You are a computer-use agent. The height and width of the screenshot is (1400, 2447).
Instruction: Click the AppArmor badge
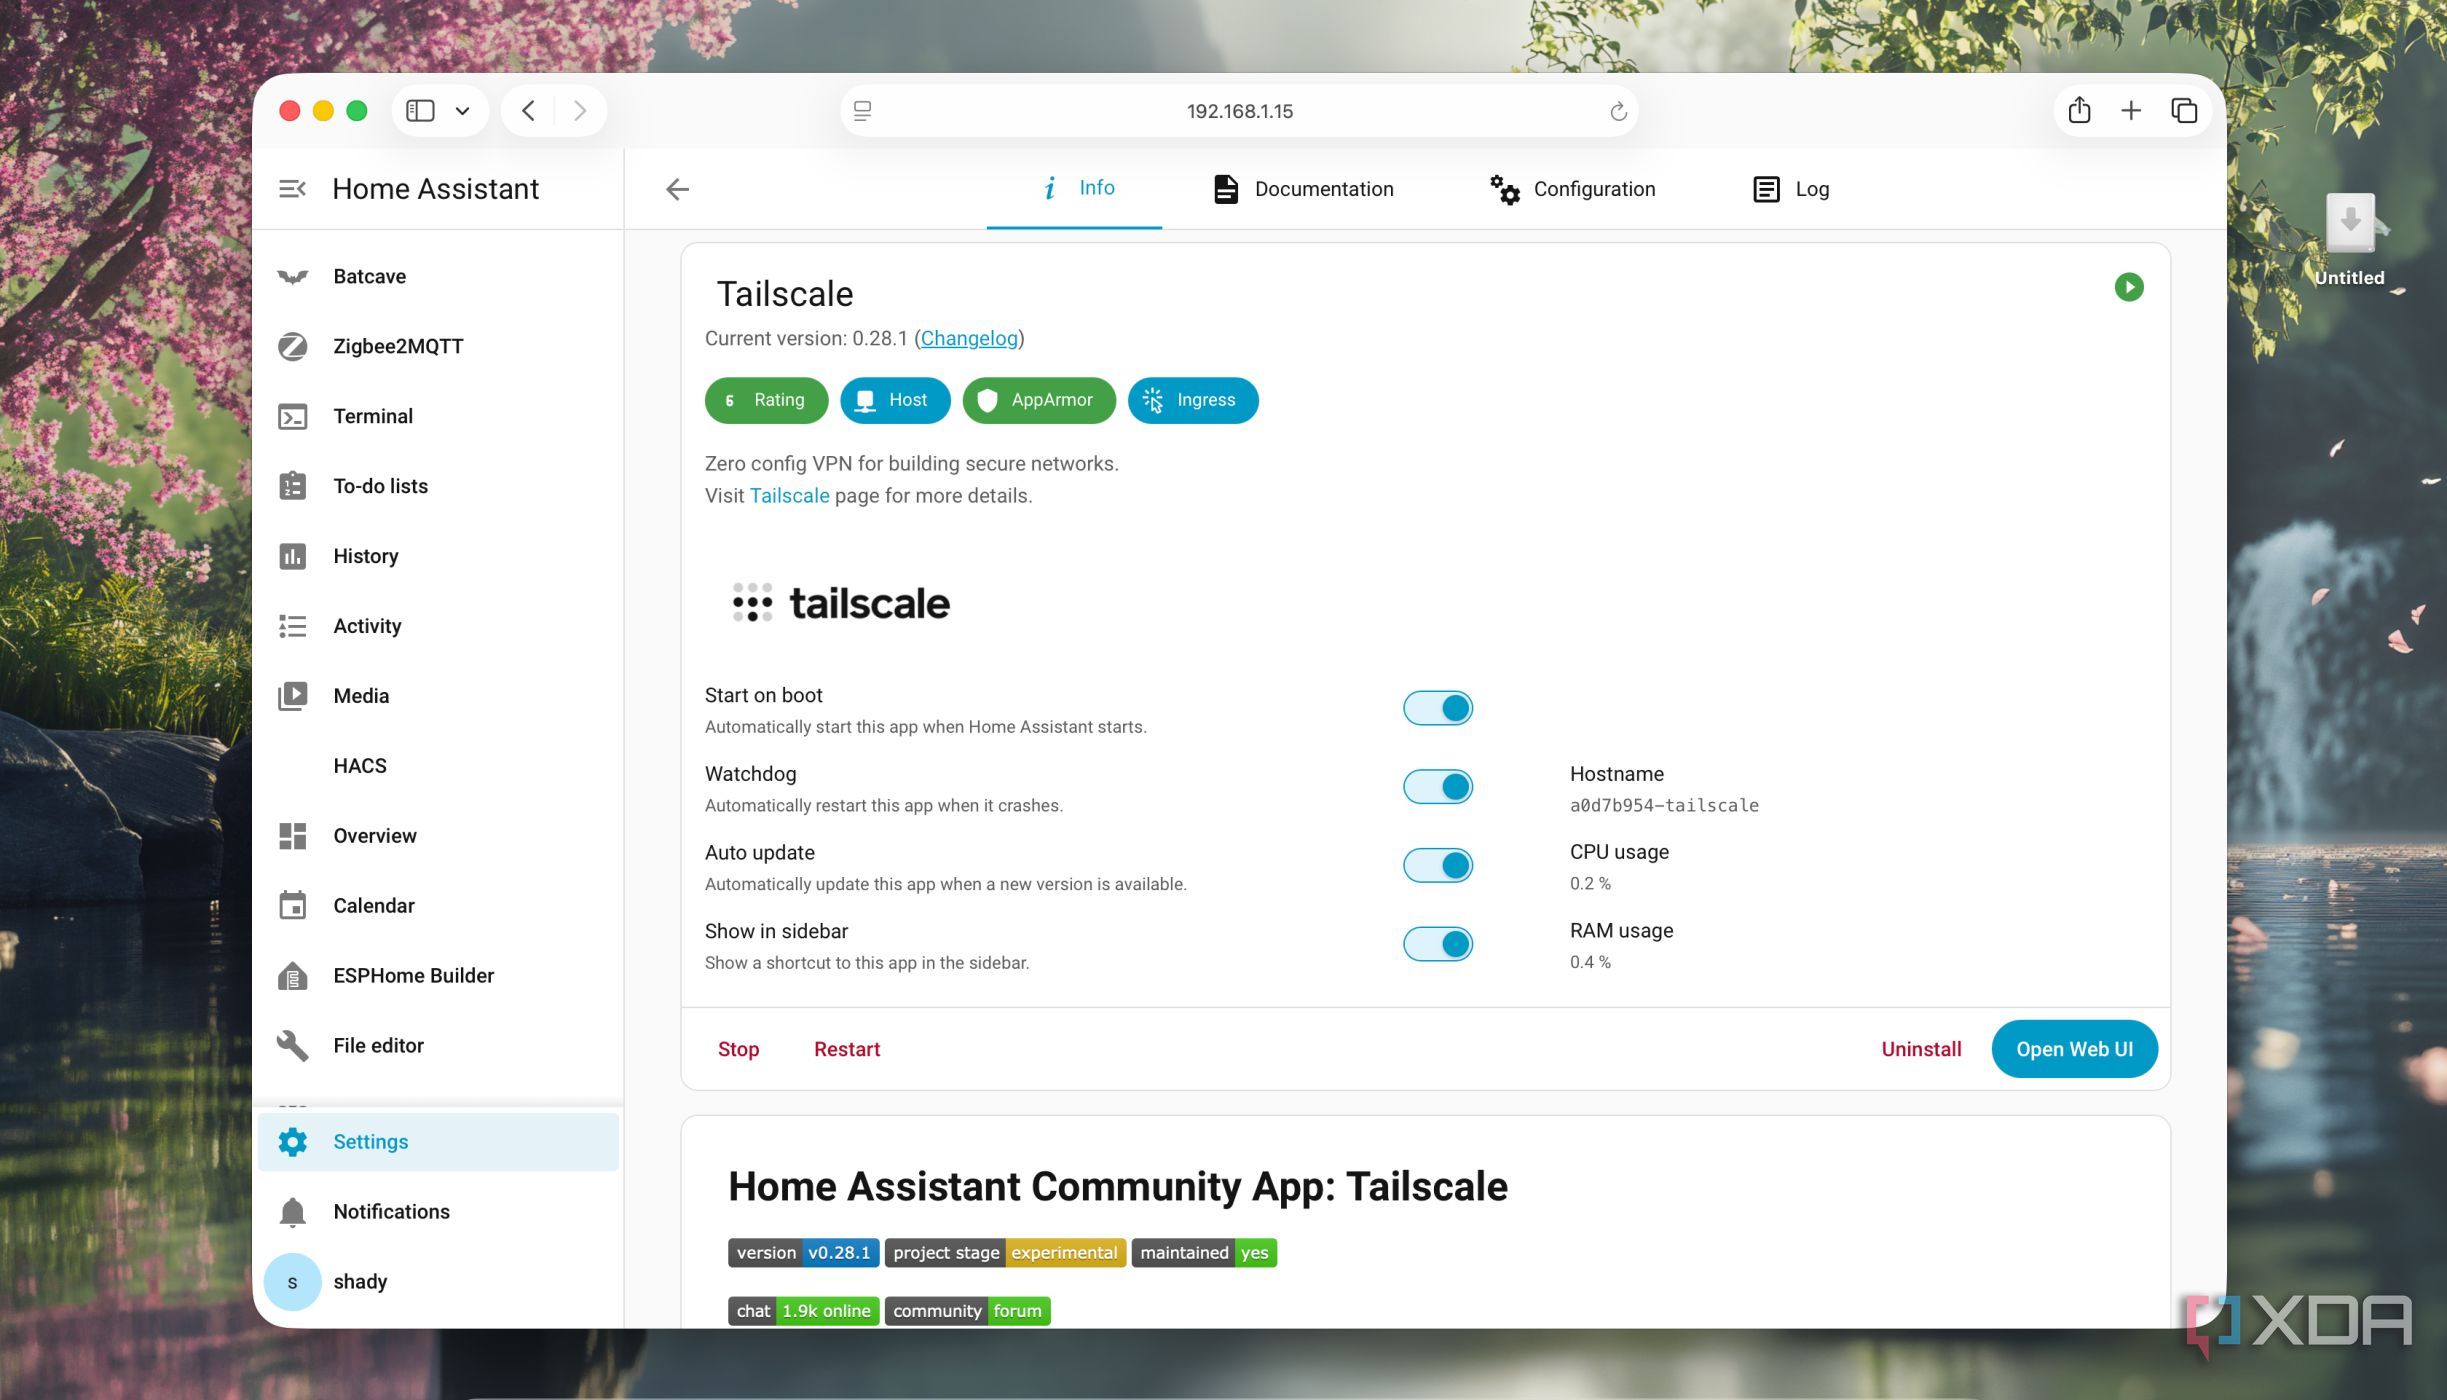1039,400
